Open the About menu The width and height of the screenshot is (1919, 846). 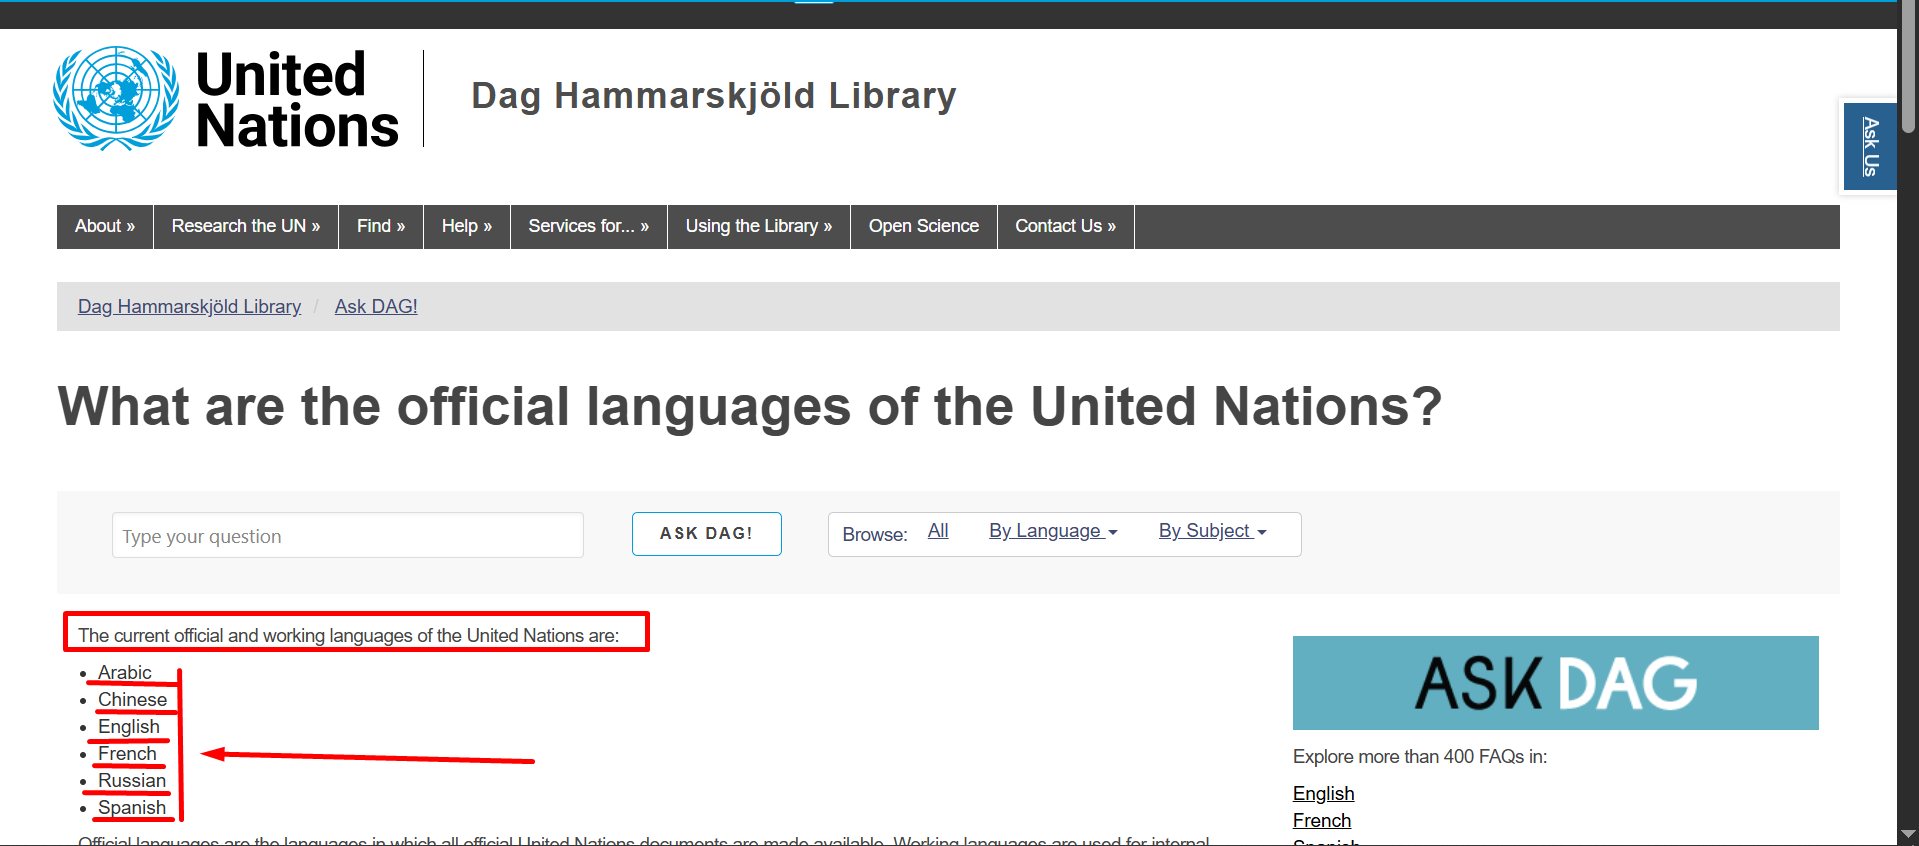point(105,226)
